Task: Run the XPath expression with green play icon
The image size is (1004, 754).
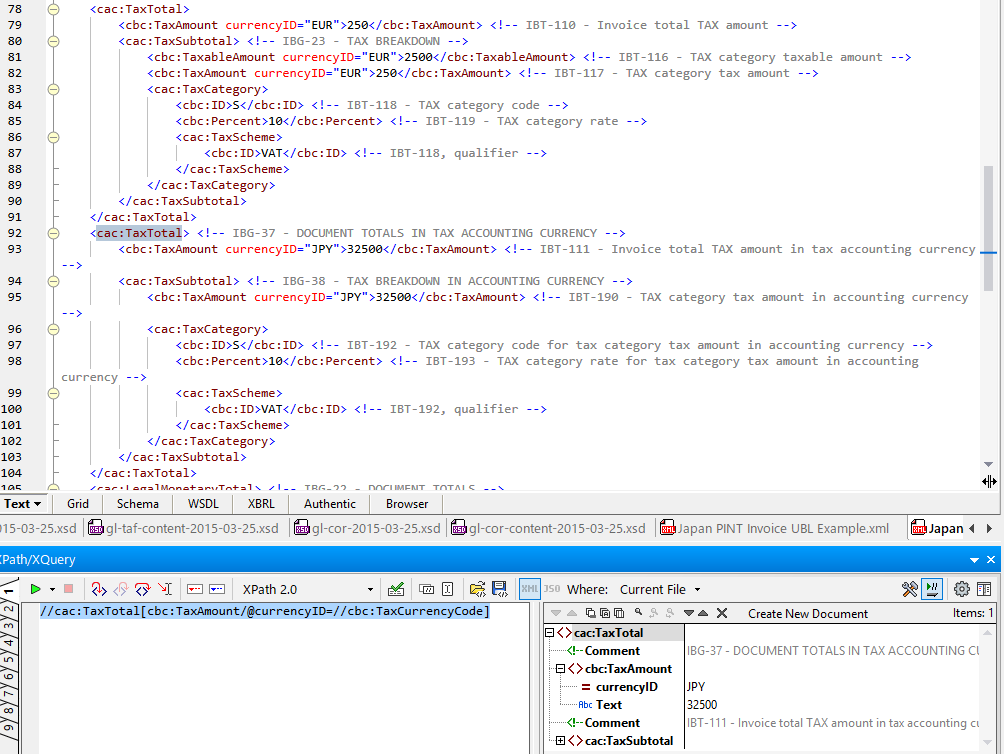Action: click(33, 589)
